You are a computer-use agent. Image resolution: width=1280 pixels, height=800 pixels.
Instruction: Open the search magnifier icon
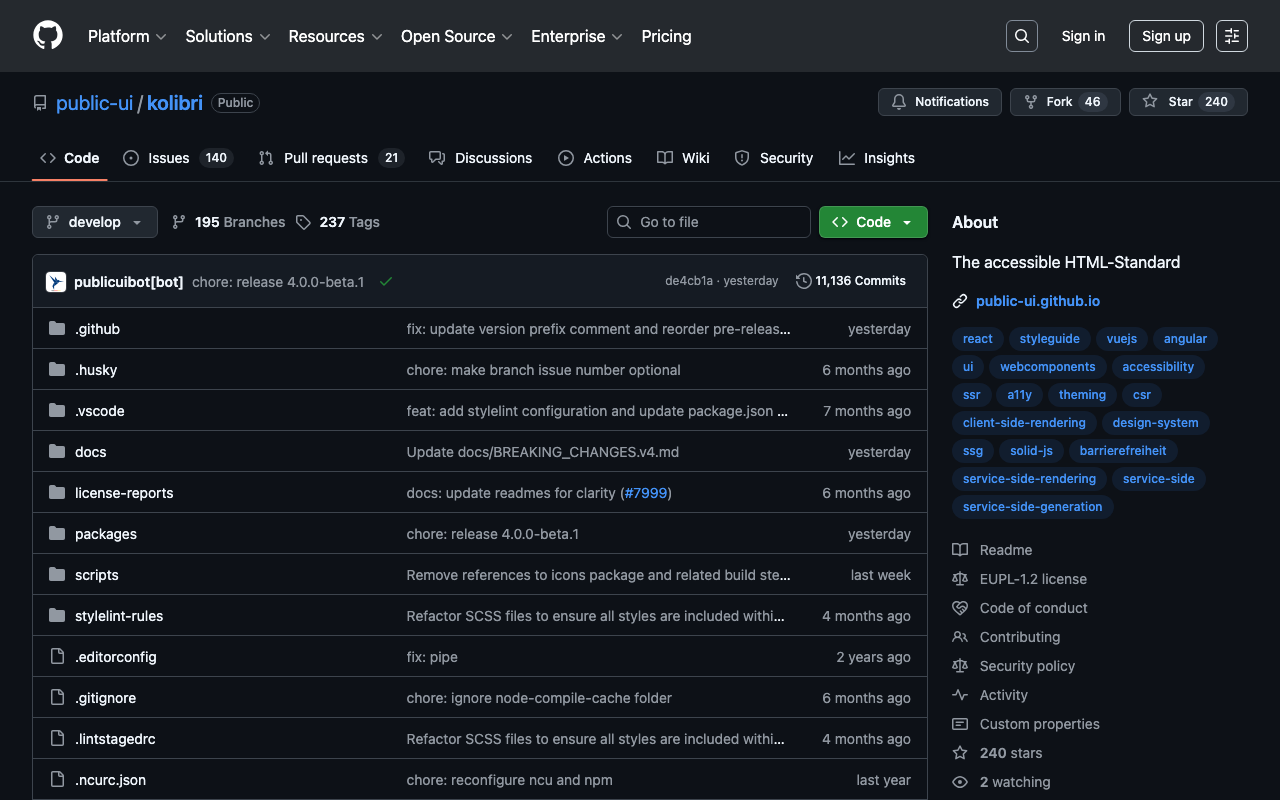(x=1021, y=36)
